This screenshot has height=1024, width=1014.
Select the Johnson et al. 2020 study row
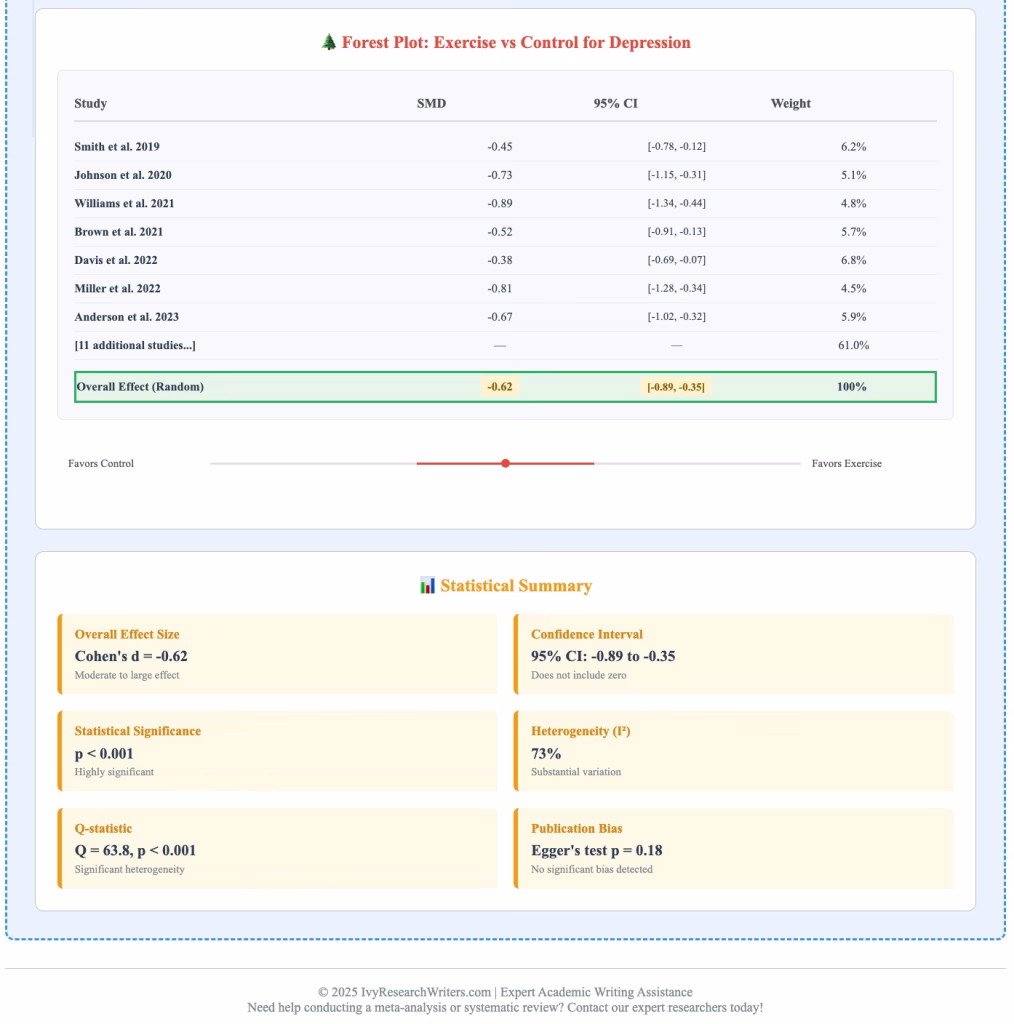(x=122, y=175)
